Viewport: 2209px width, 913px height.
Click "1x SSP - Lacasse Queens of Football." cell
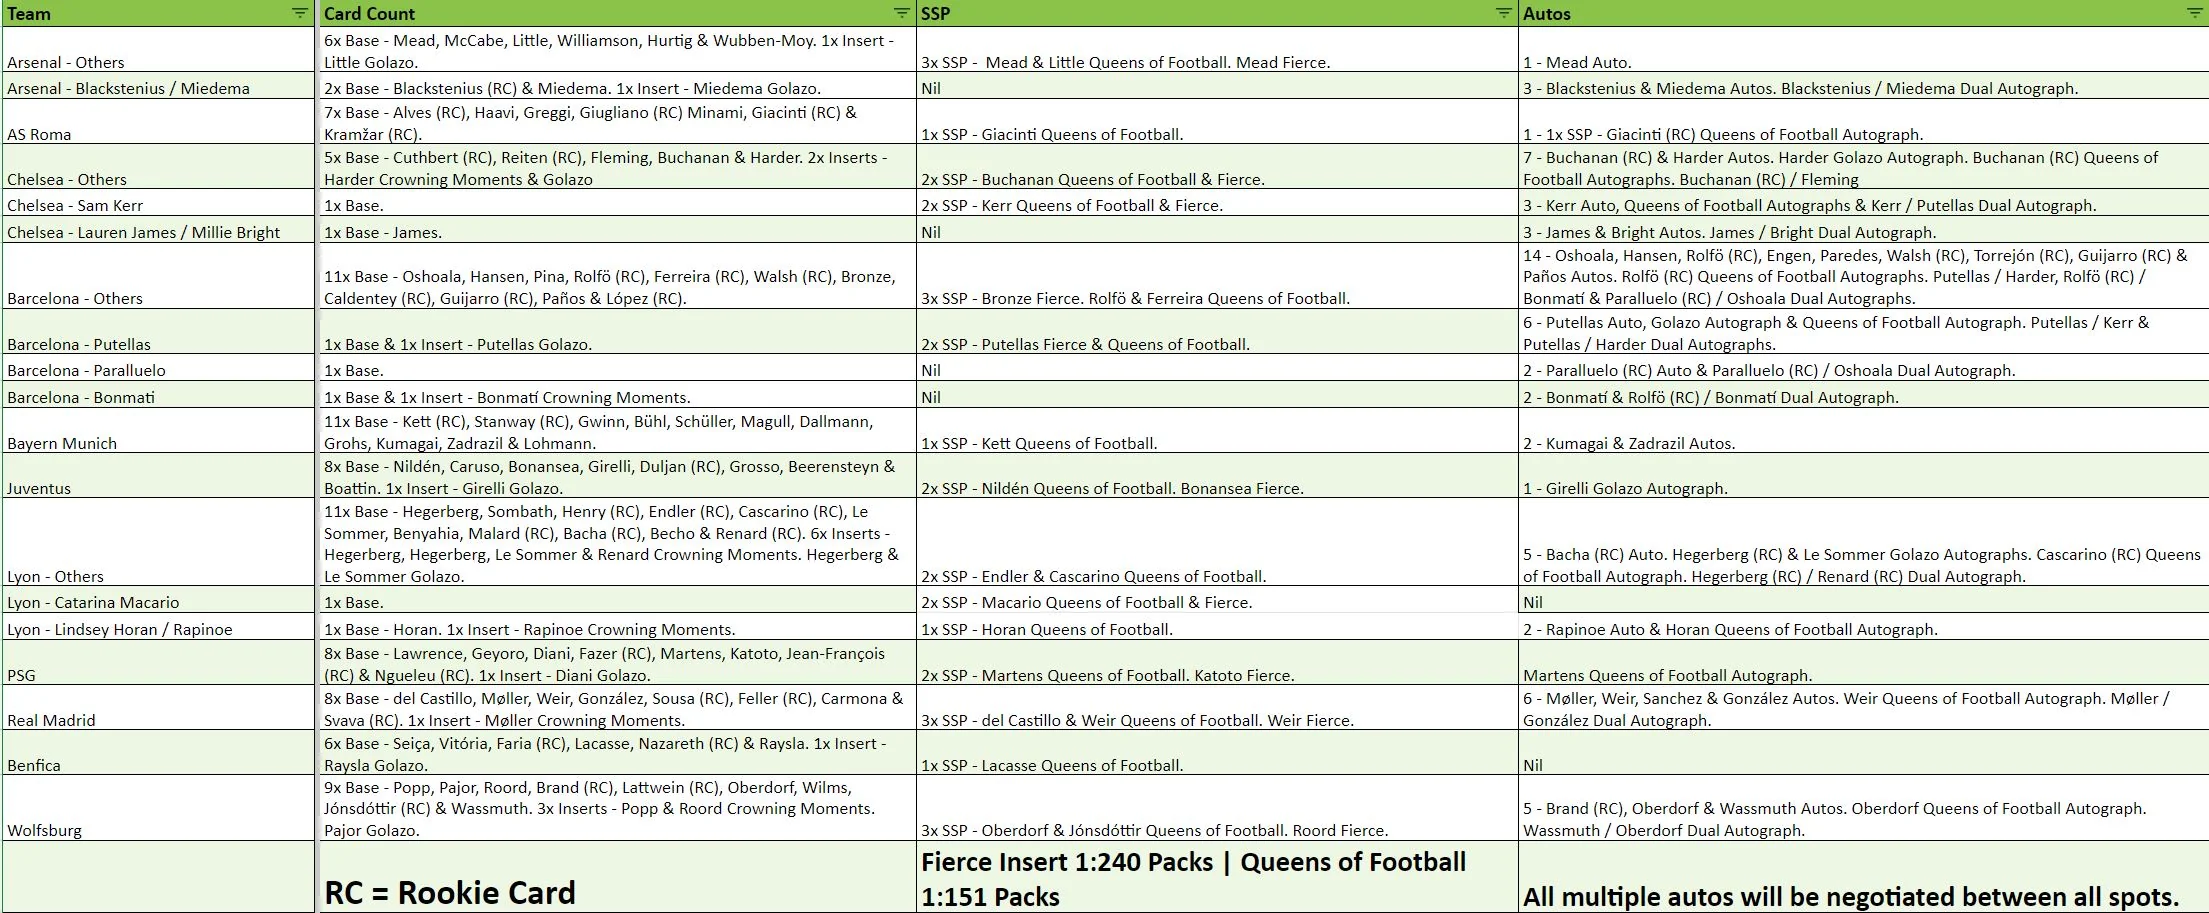(x=1217, y=753)
